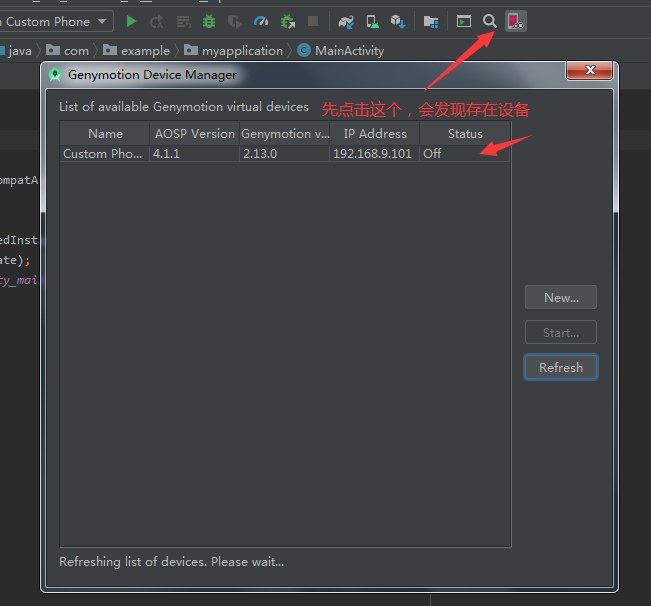The image size is (651, 606).
Task: Start debugging with the green bug icon
Action: point(209,21)
